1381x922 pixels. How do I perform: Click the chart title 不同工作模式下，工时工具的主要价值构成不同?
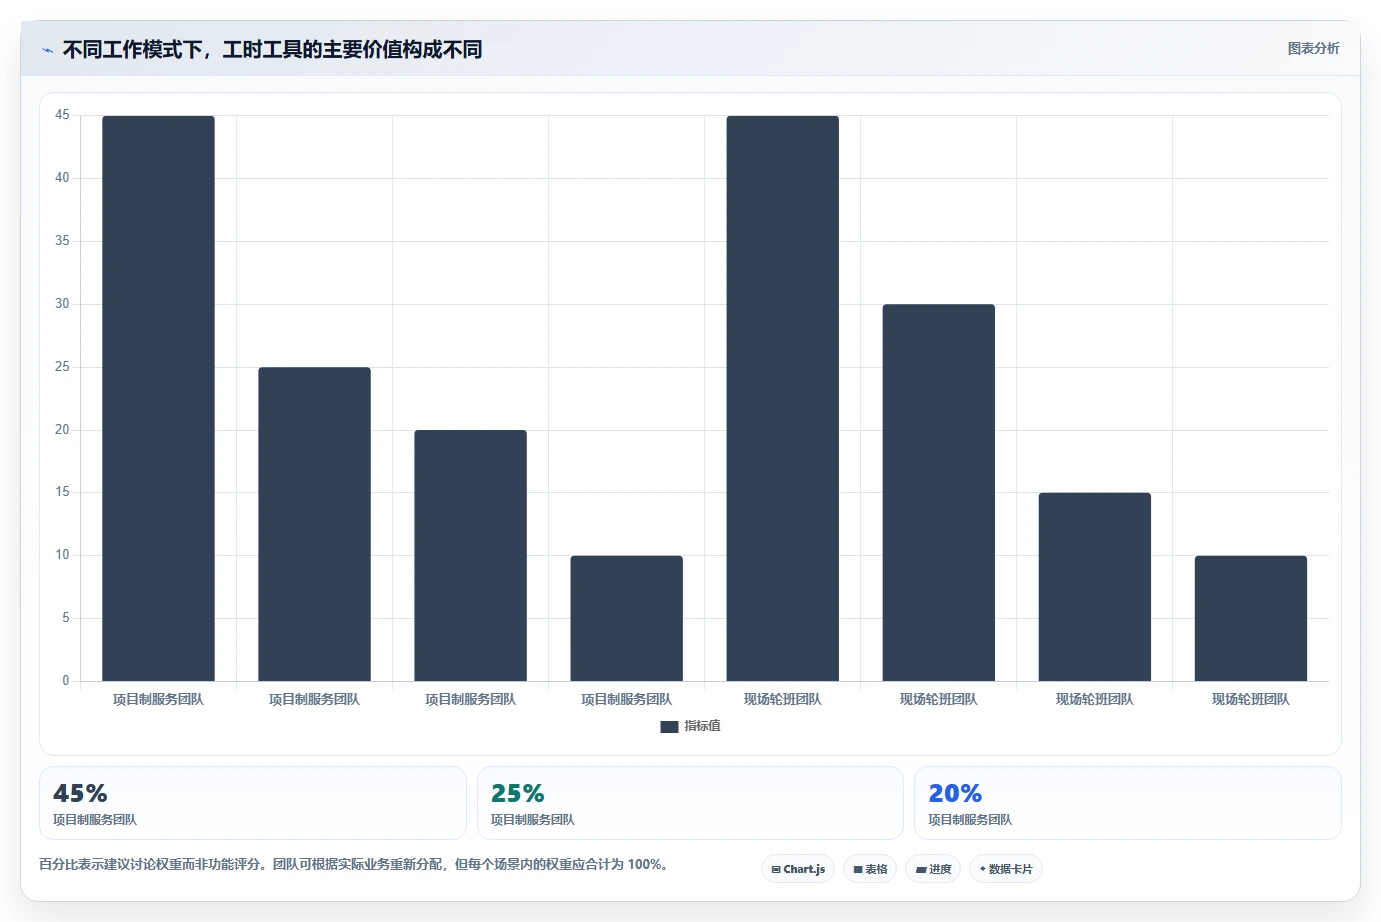[x=272, y=49]
